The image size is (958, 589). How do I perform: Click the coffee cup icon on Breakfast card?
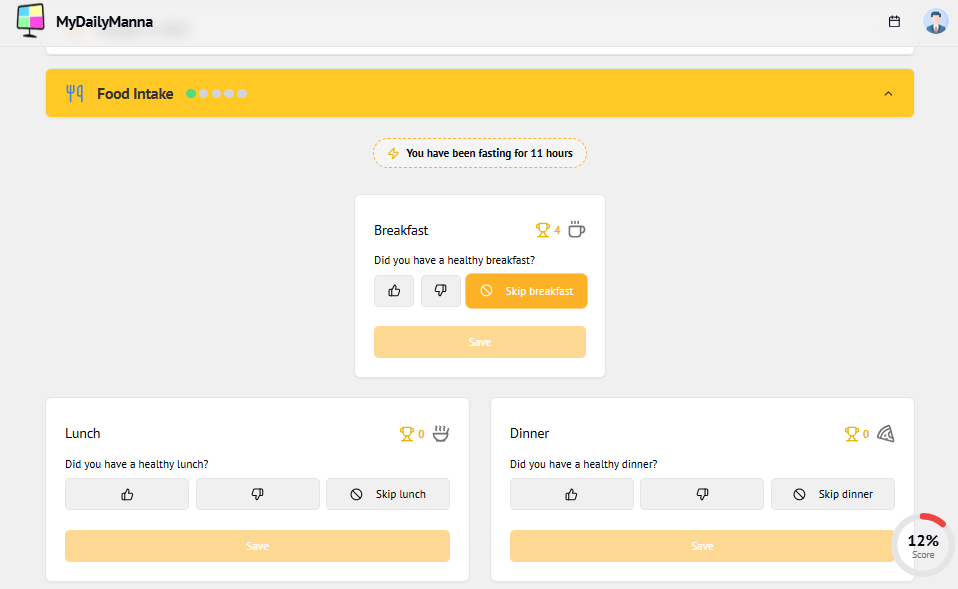point(576,230)
